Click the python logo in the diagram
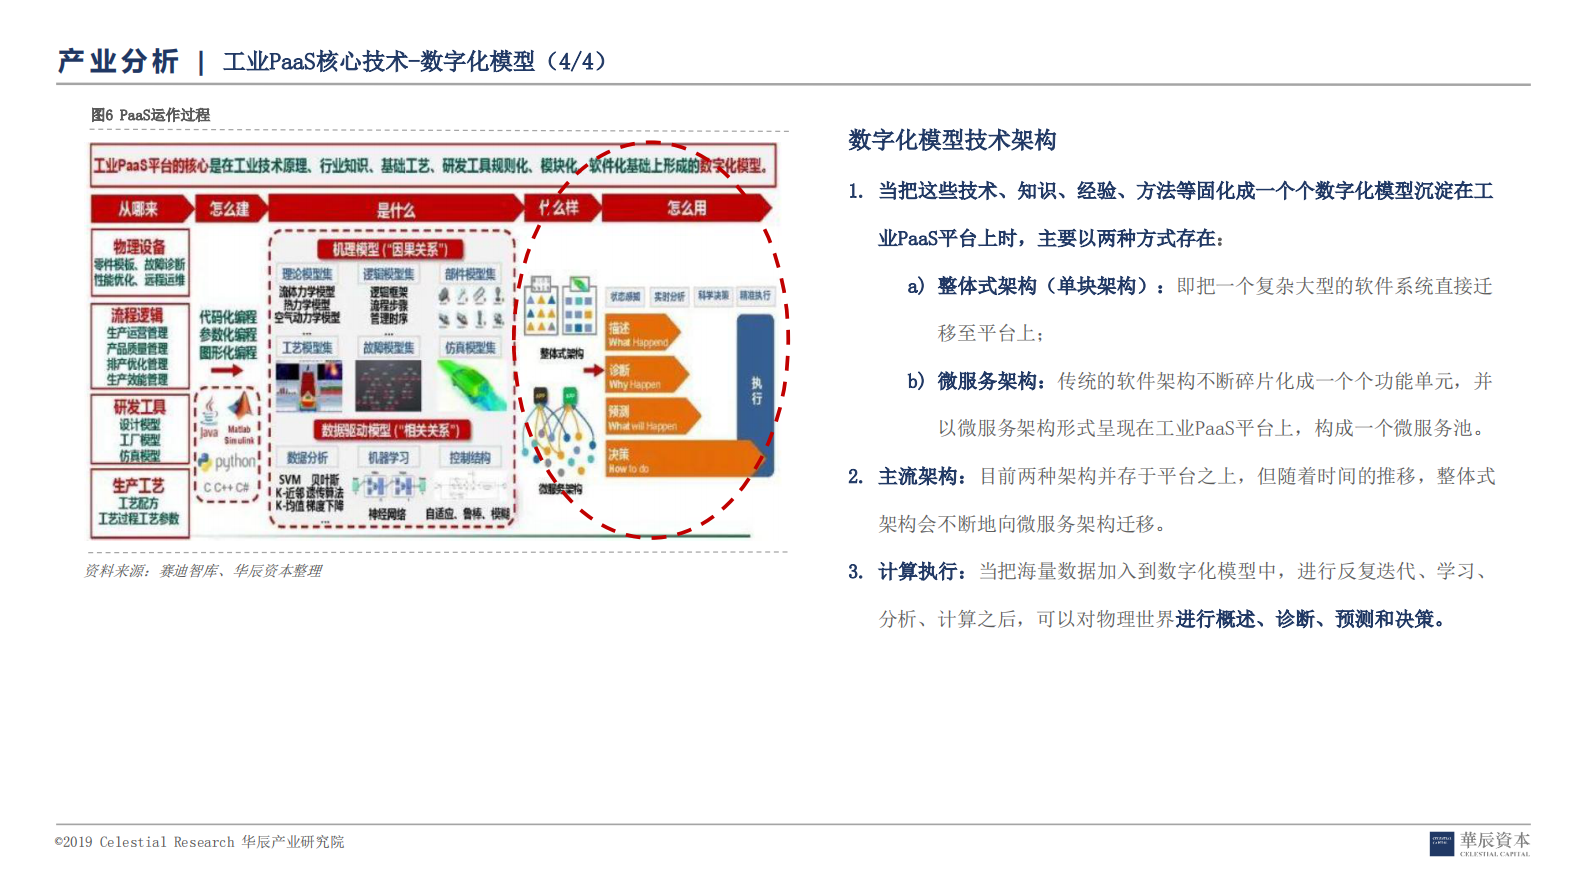This screenshot has height=892, width=1587. (228, 462)
